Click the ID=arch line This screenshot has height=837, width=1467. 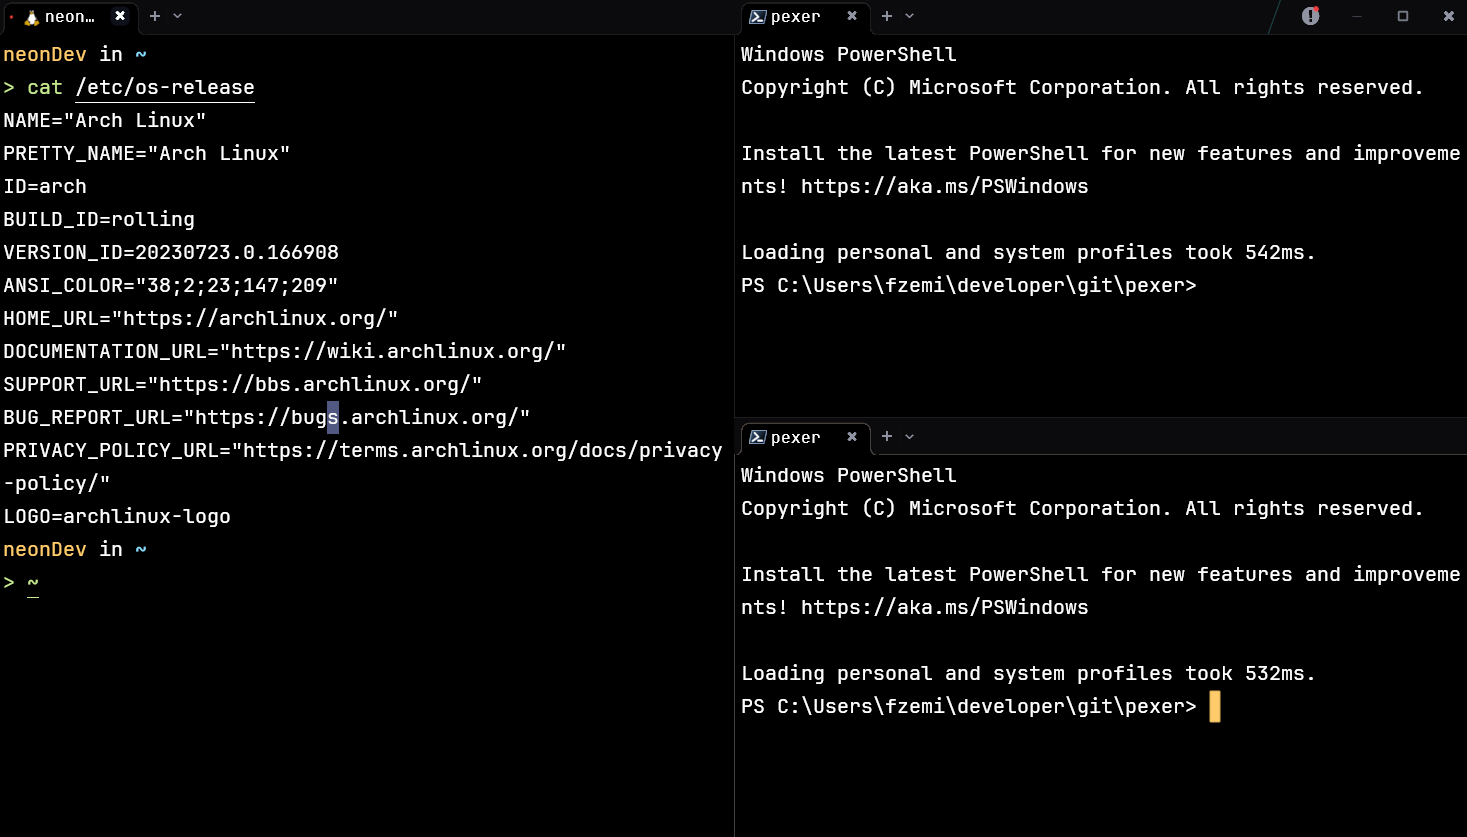(45, 187)
